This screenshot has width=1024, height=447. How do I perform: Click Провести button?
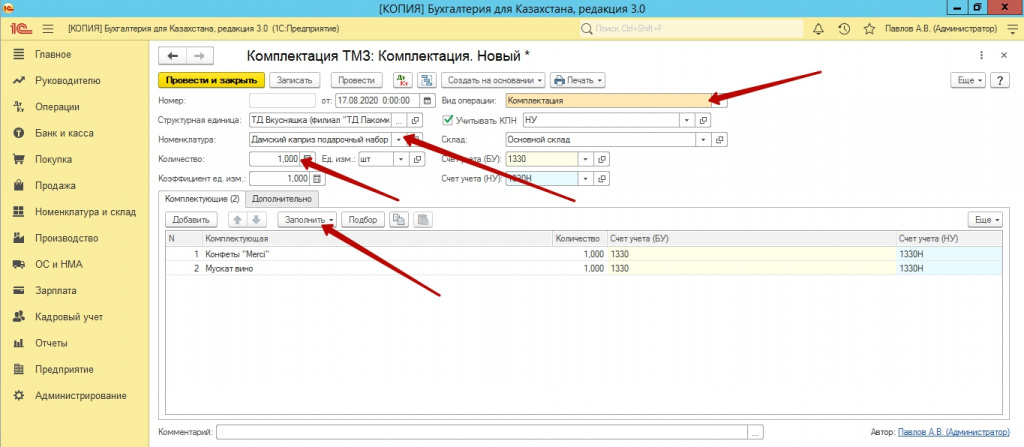click(x=356, y=80)
